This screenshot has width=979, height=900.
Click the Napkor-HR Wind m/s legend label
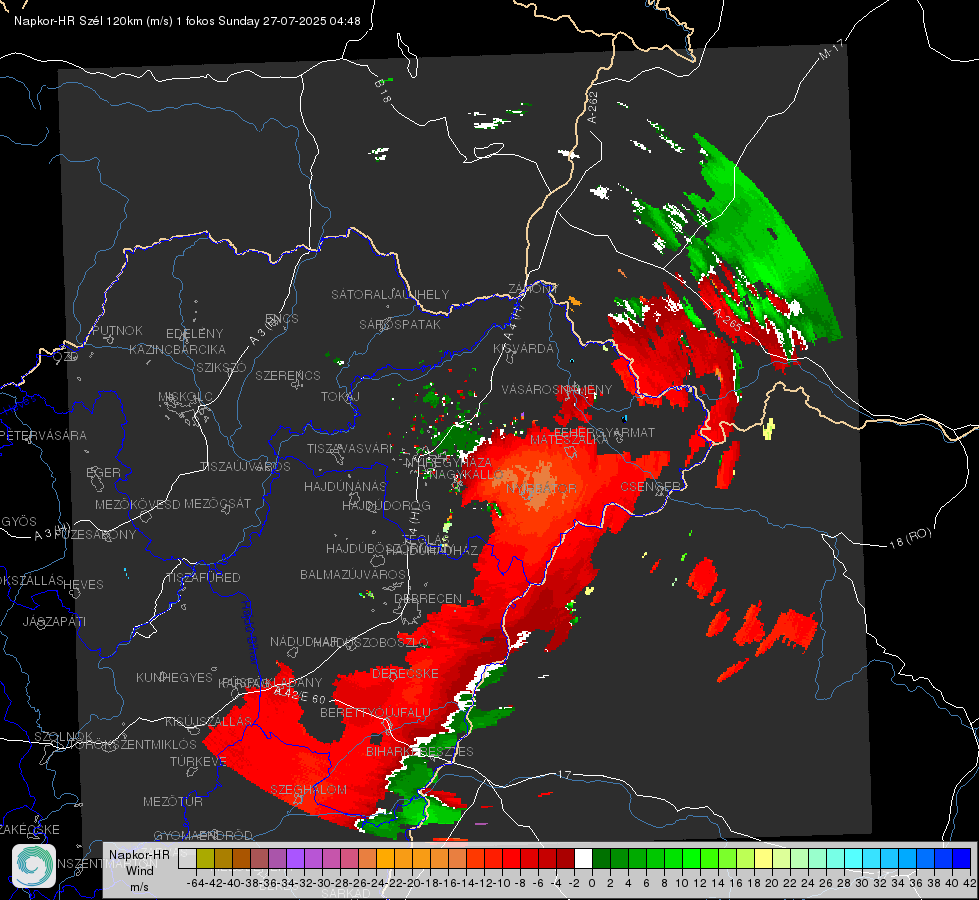139,870
